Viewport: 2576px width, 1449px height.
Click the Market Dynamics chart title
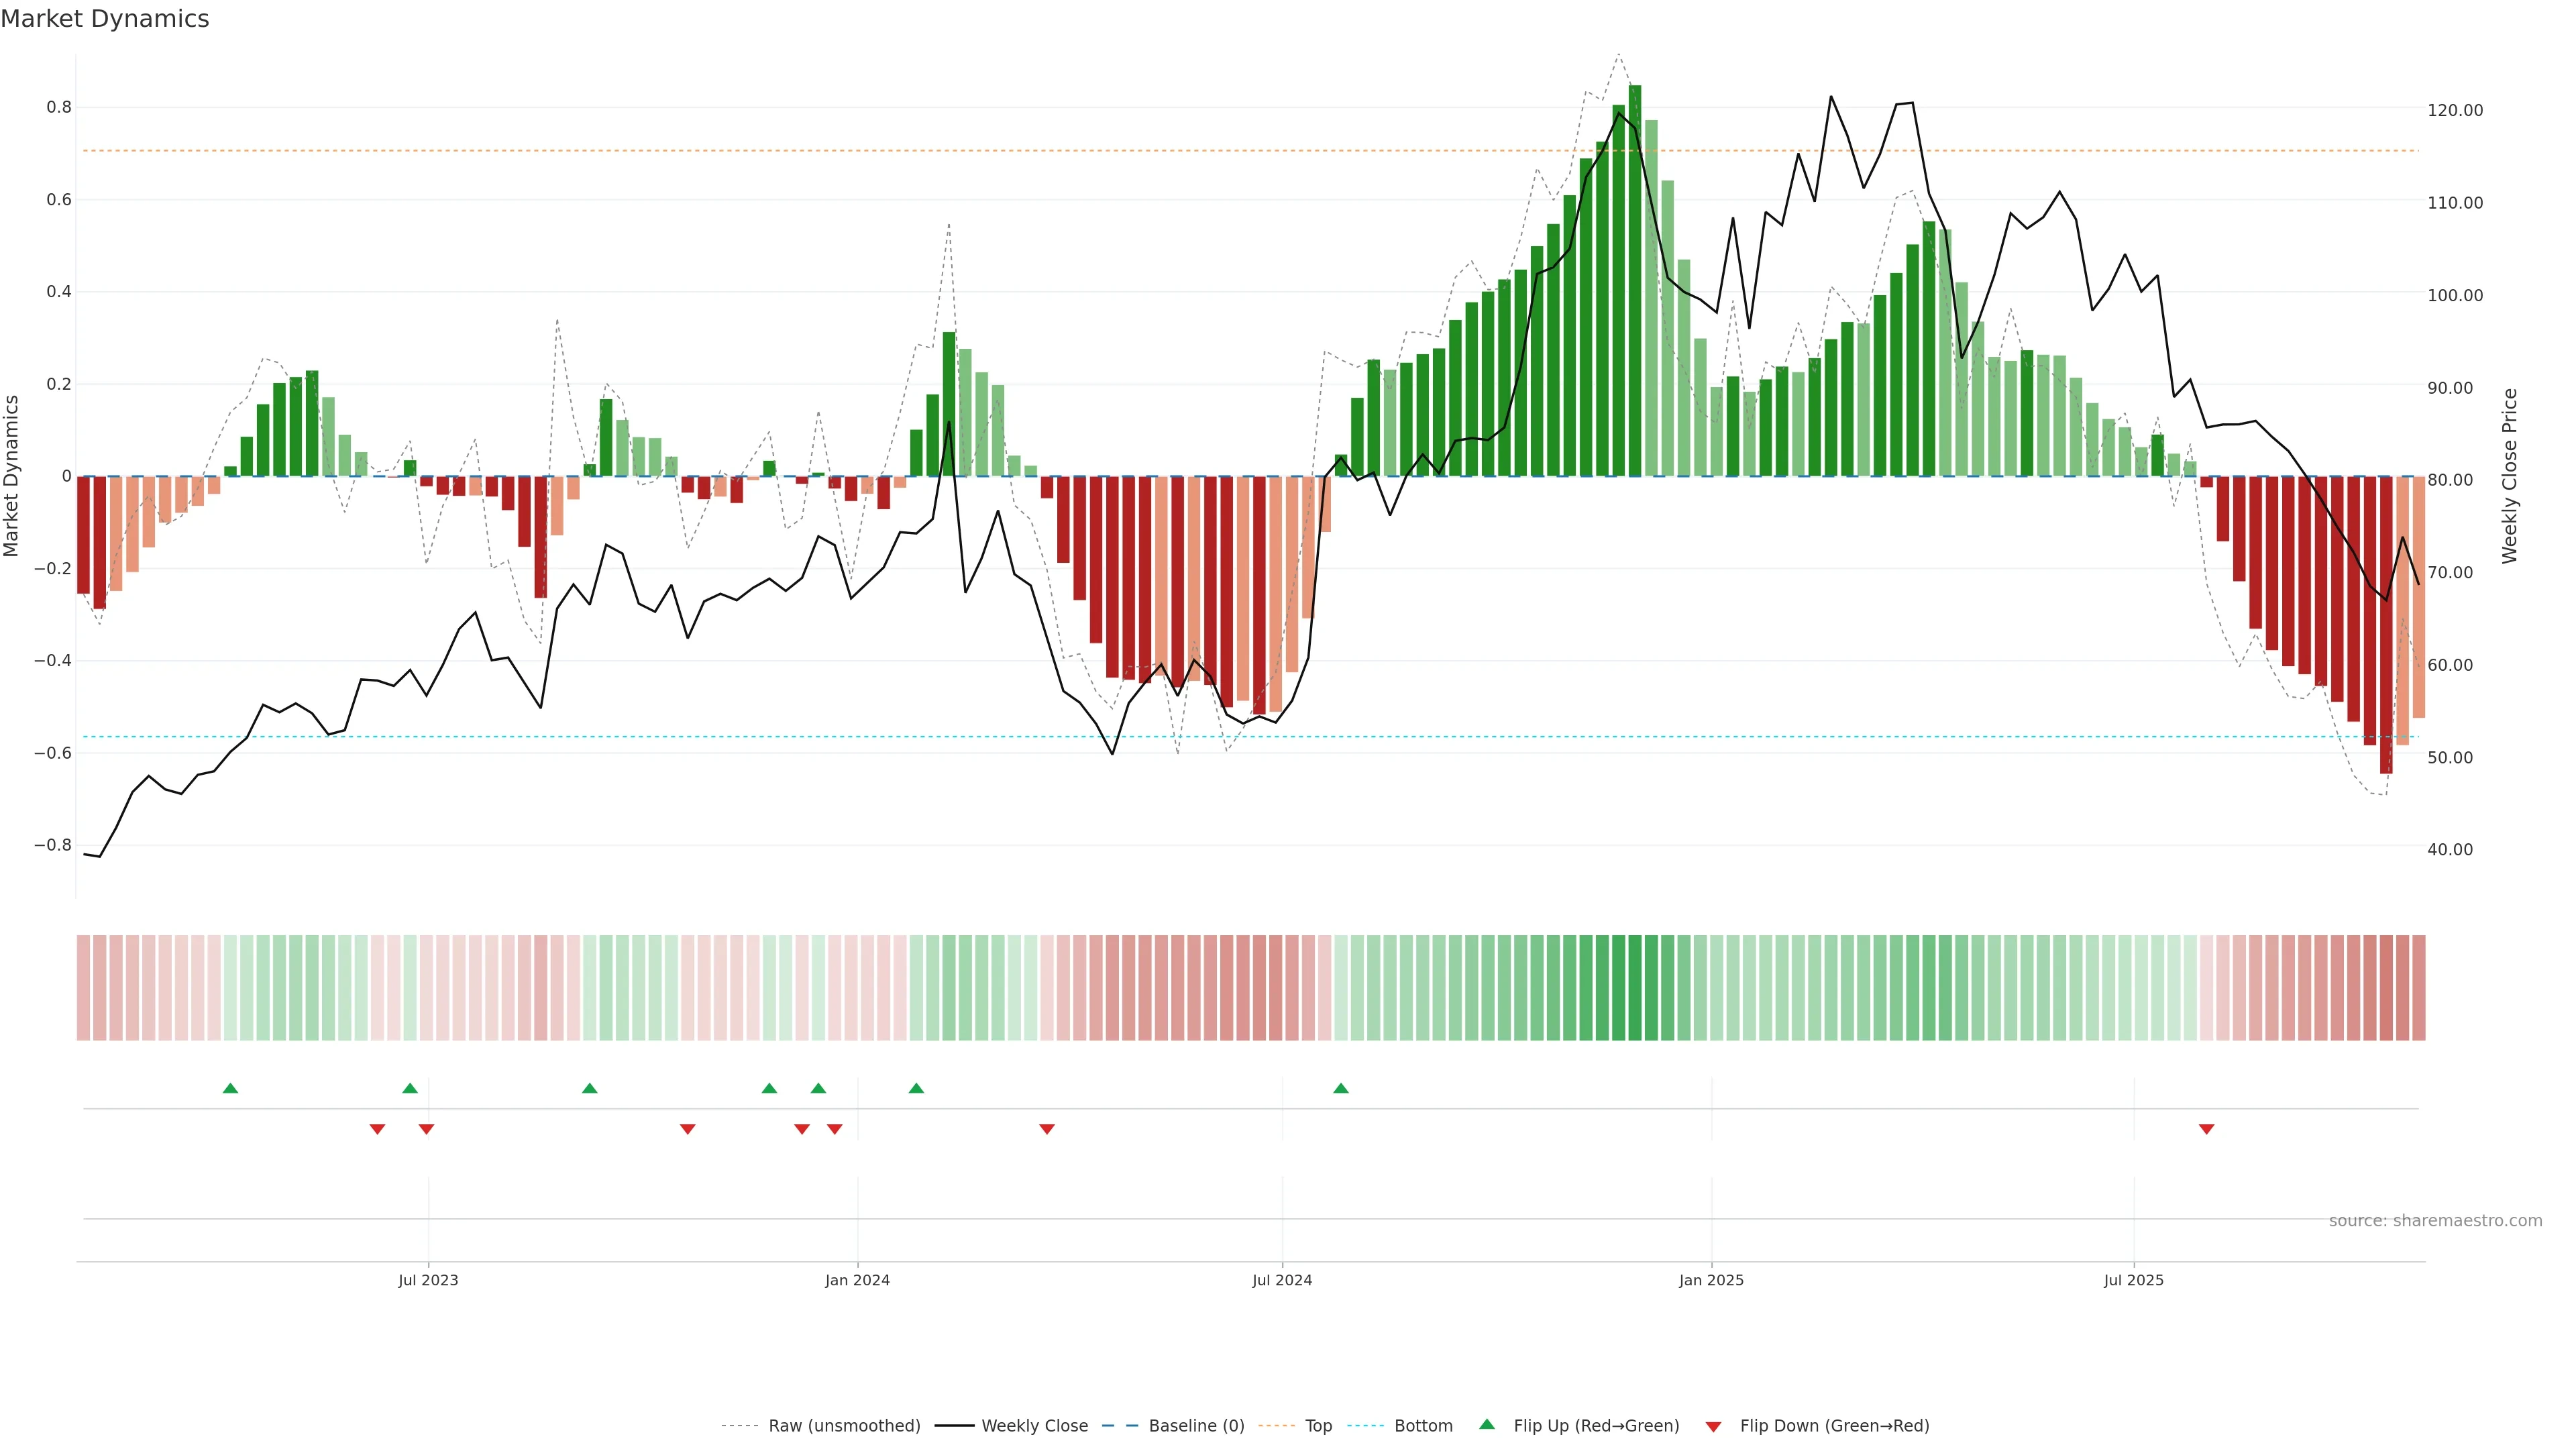[105, 19]
